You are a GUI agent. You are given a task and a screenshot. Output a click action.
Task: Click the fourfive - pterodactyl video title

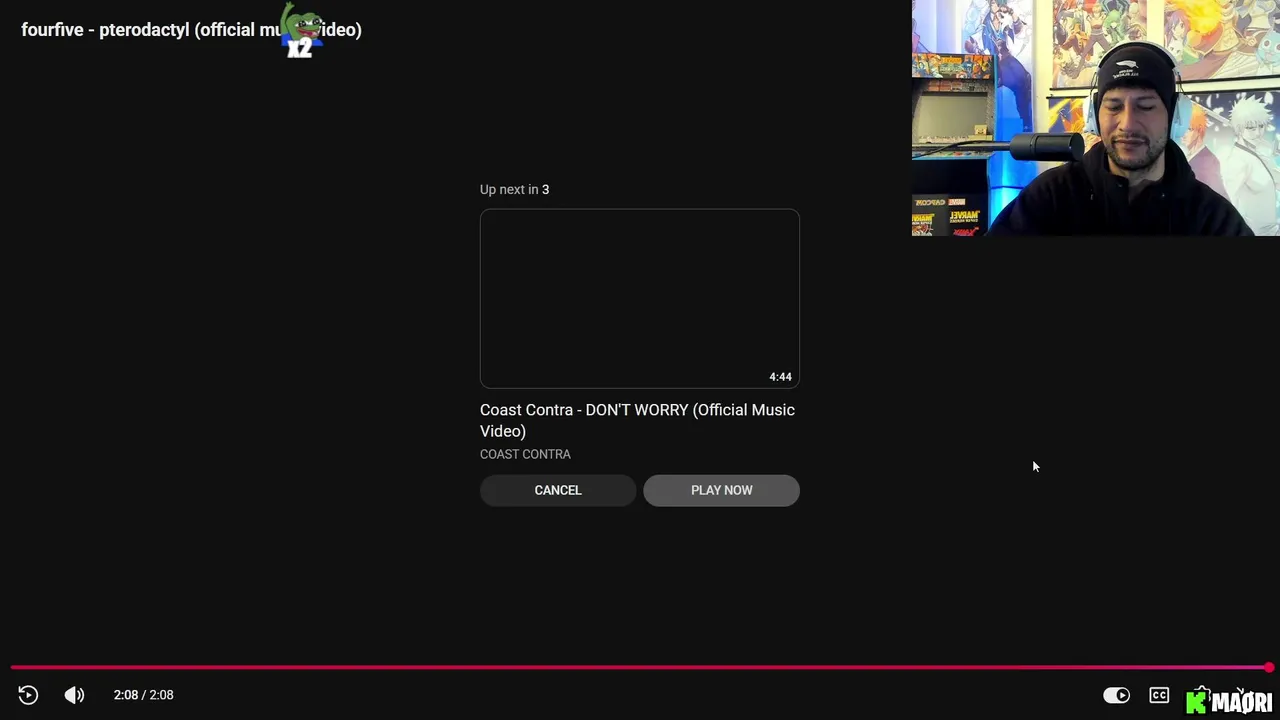coord(191,30)
